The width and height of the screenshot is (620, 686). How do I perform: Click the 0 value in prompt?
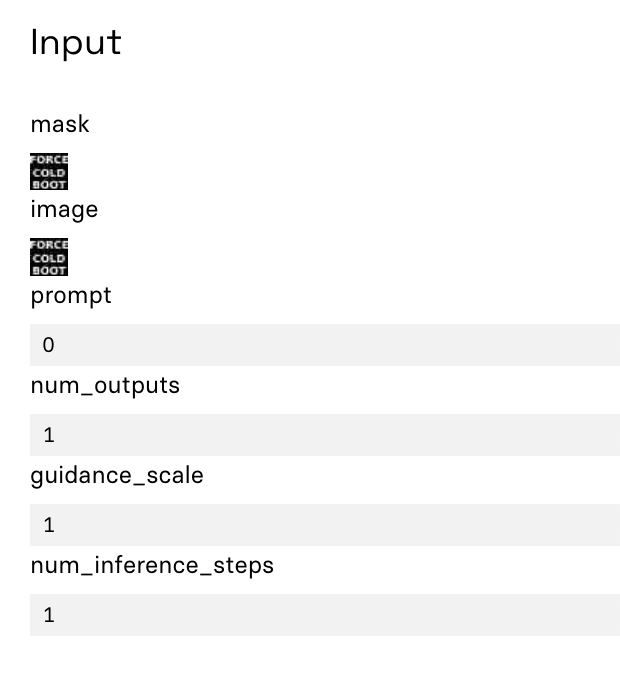49,345
